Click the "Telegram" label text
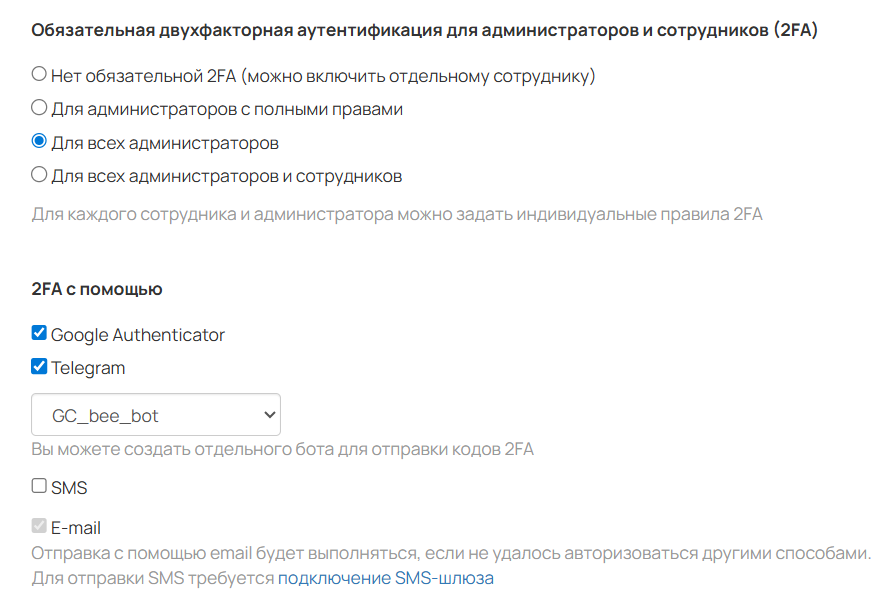 tap(88, 368)
